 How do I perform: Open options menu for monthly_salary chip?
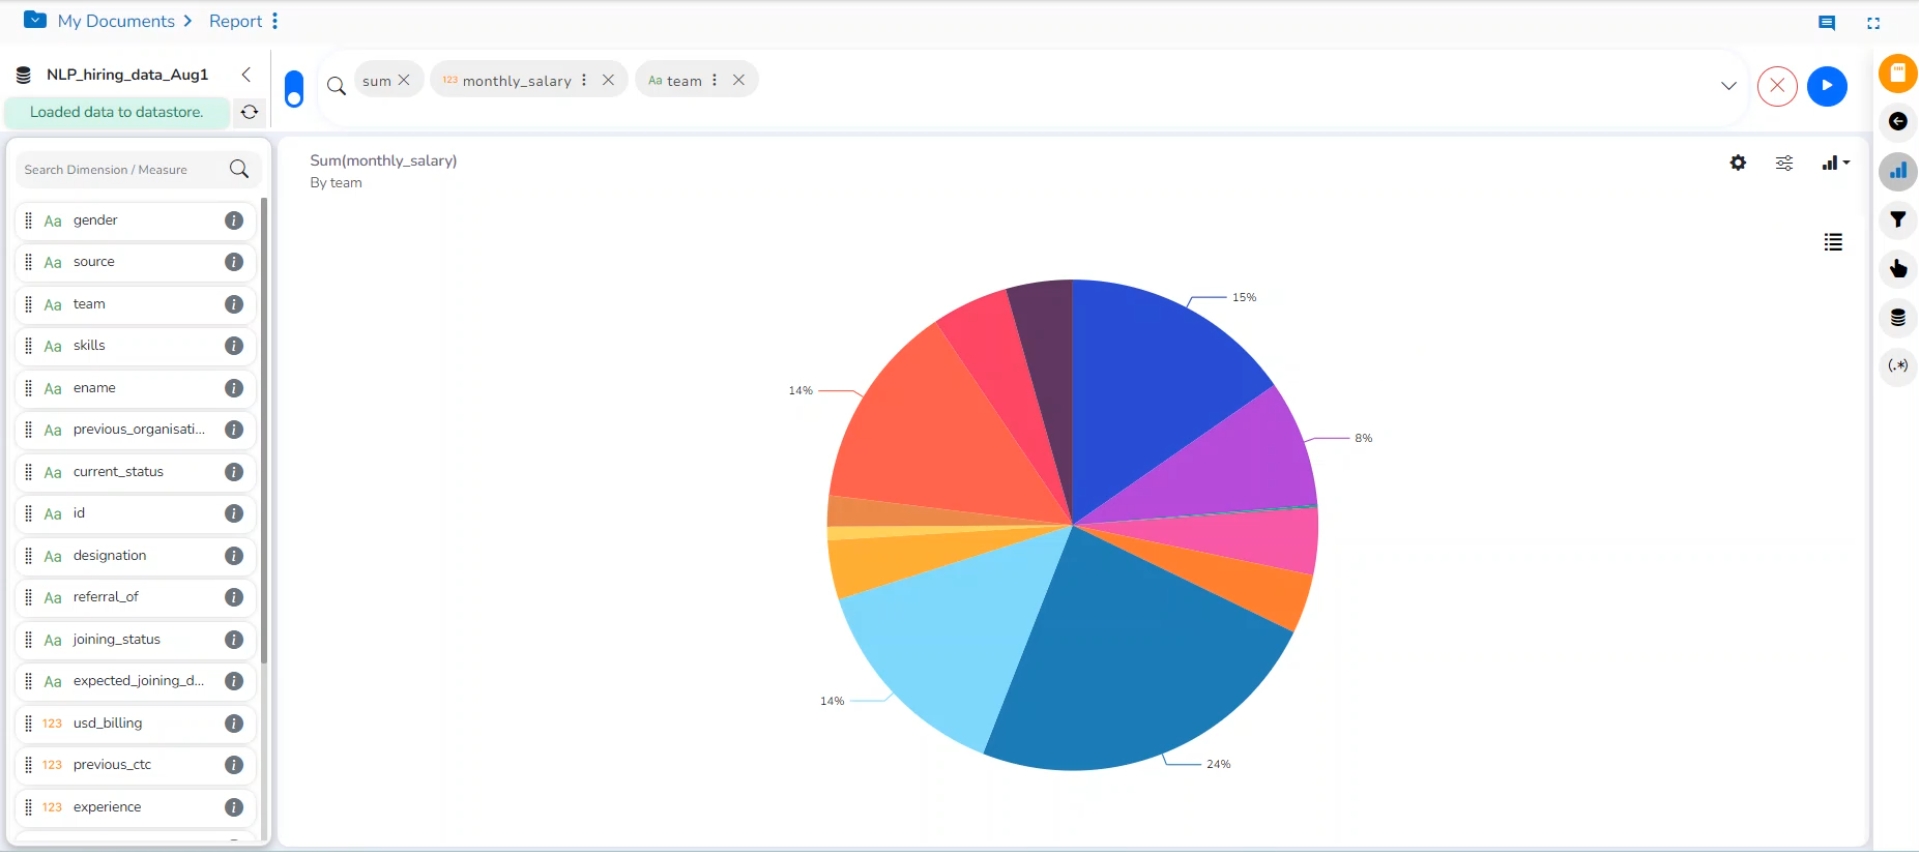584,80
